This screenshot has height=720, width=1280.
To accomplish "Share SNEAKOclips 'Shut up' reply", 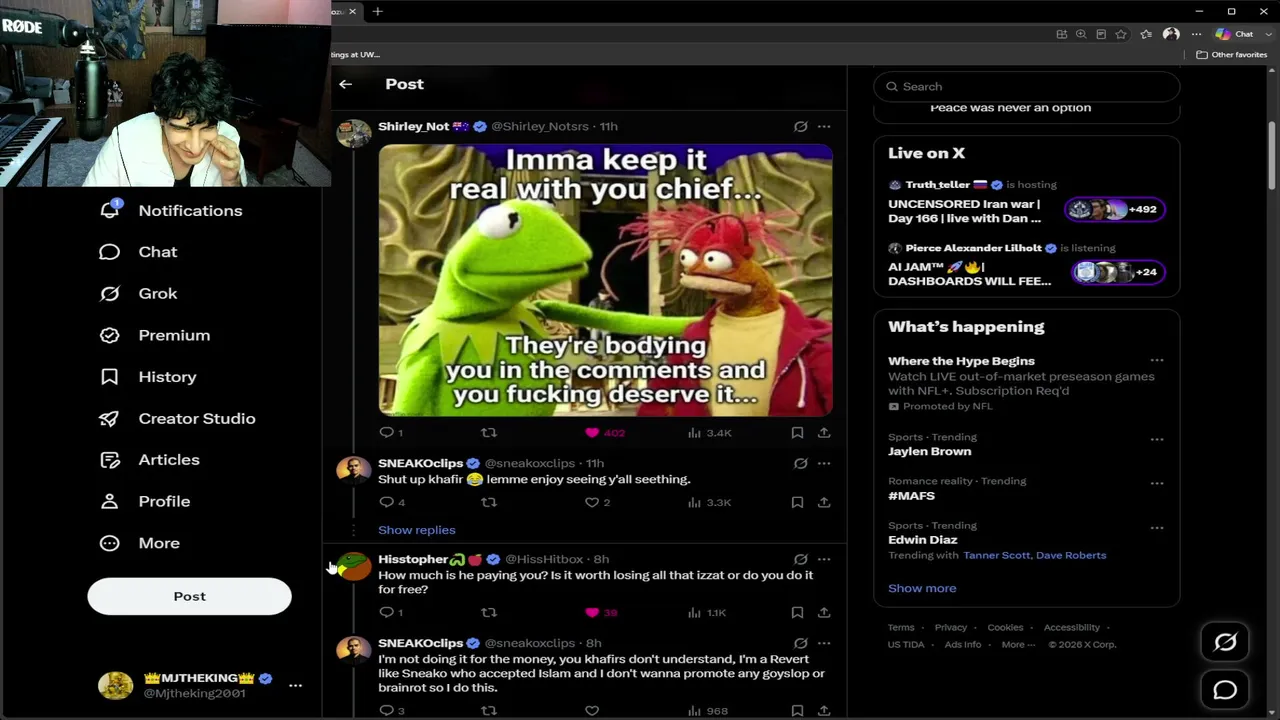I will point(824,502).
